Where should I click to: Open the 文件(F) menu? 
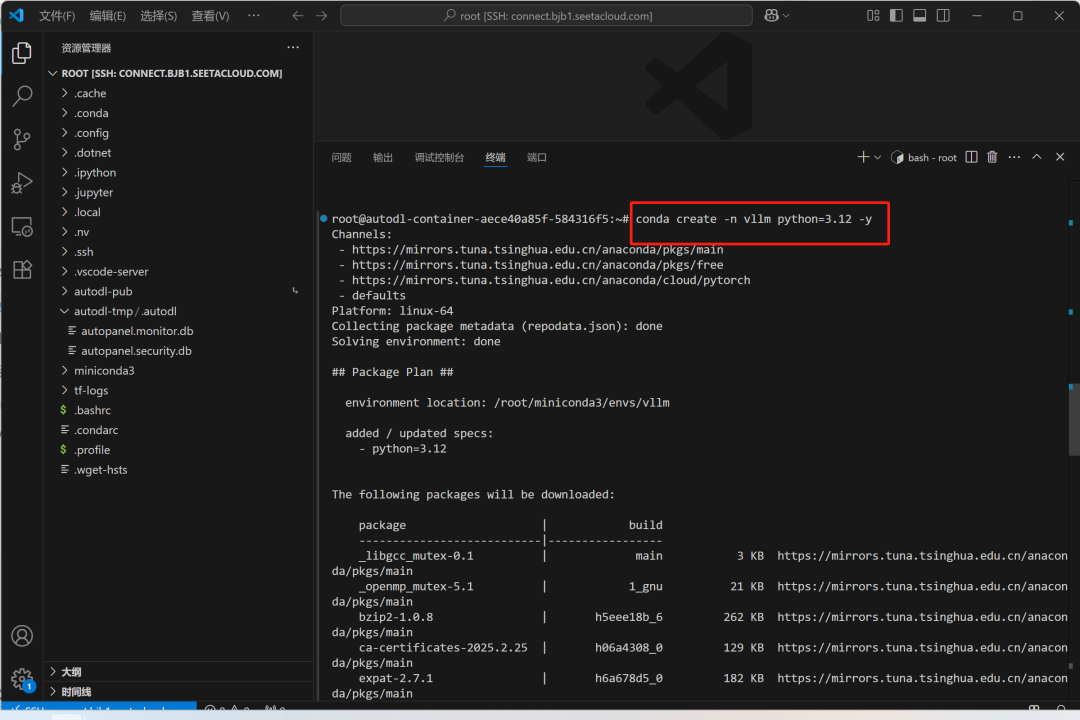(x=57, y=15)
